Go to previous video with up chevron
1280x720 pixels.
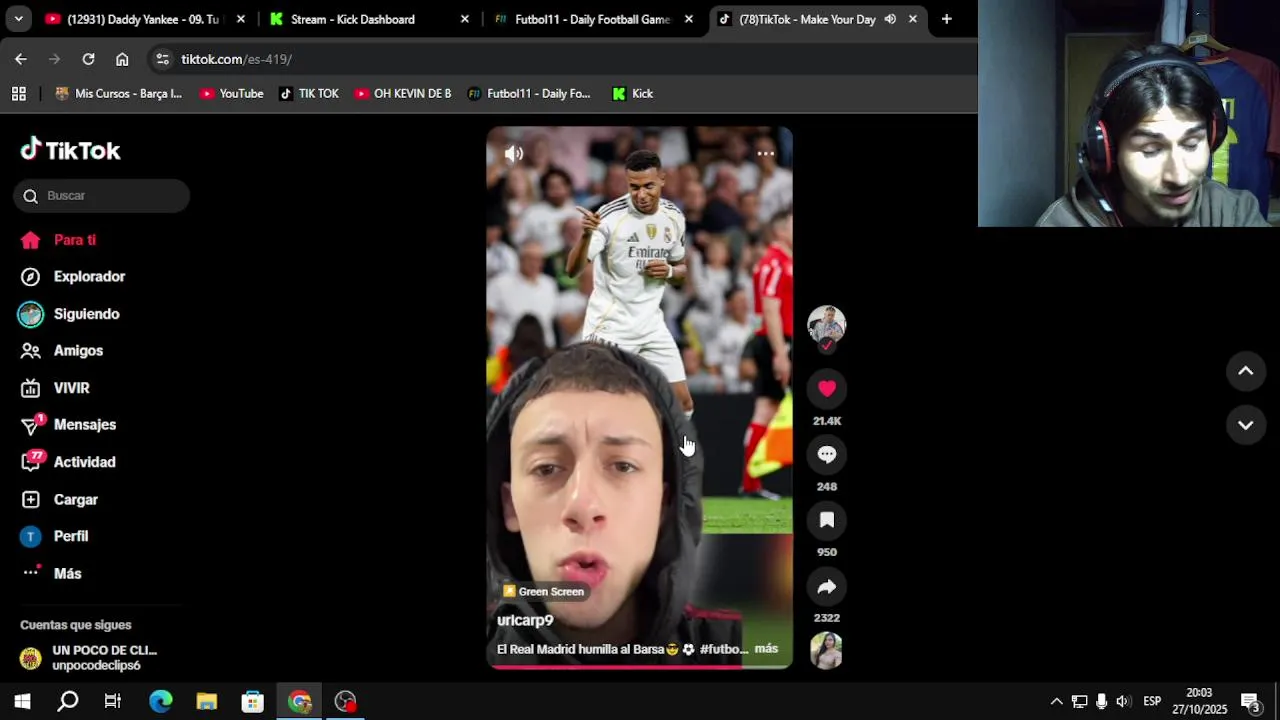[x=1246, y=371]
